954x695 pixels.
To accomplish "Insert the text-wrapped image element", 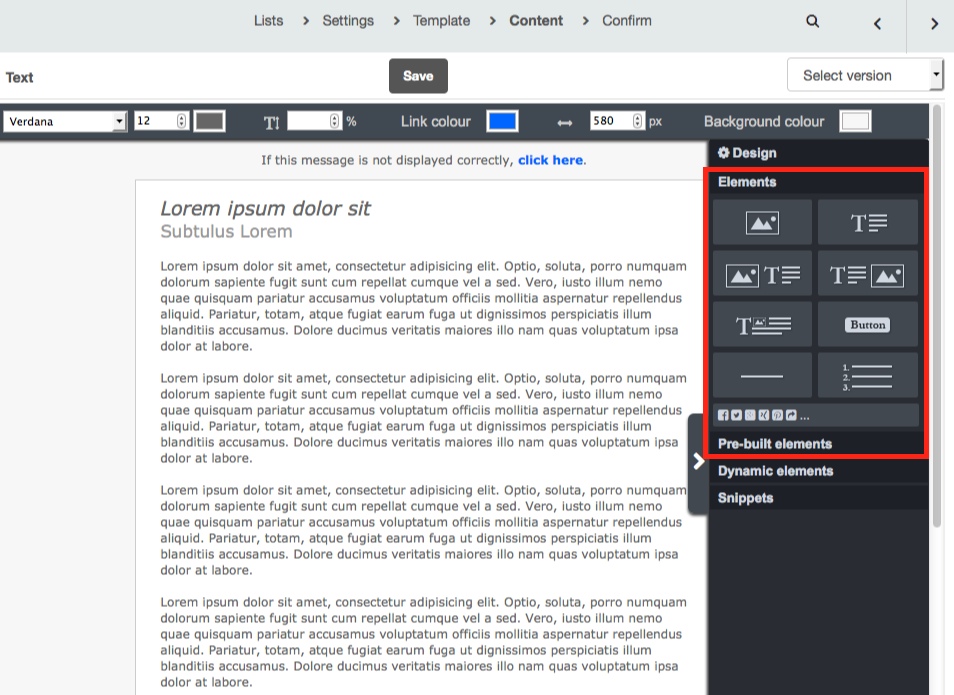I will click(x=762, y=325).
